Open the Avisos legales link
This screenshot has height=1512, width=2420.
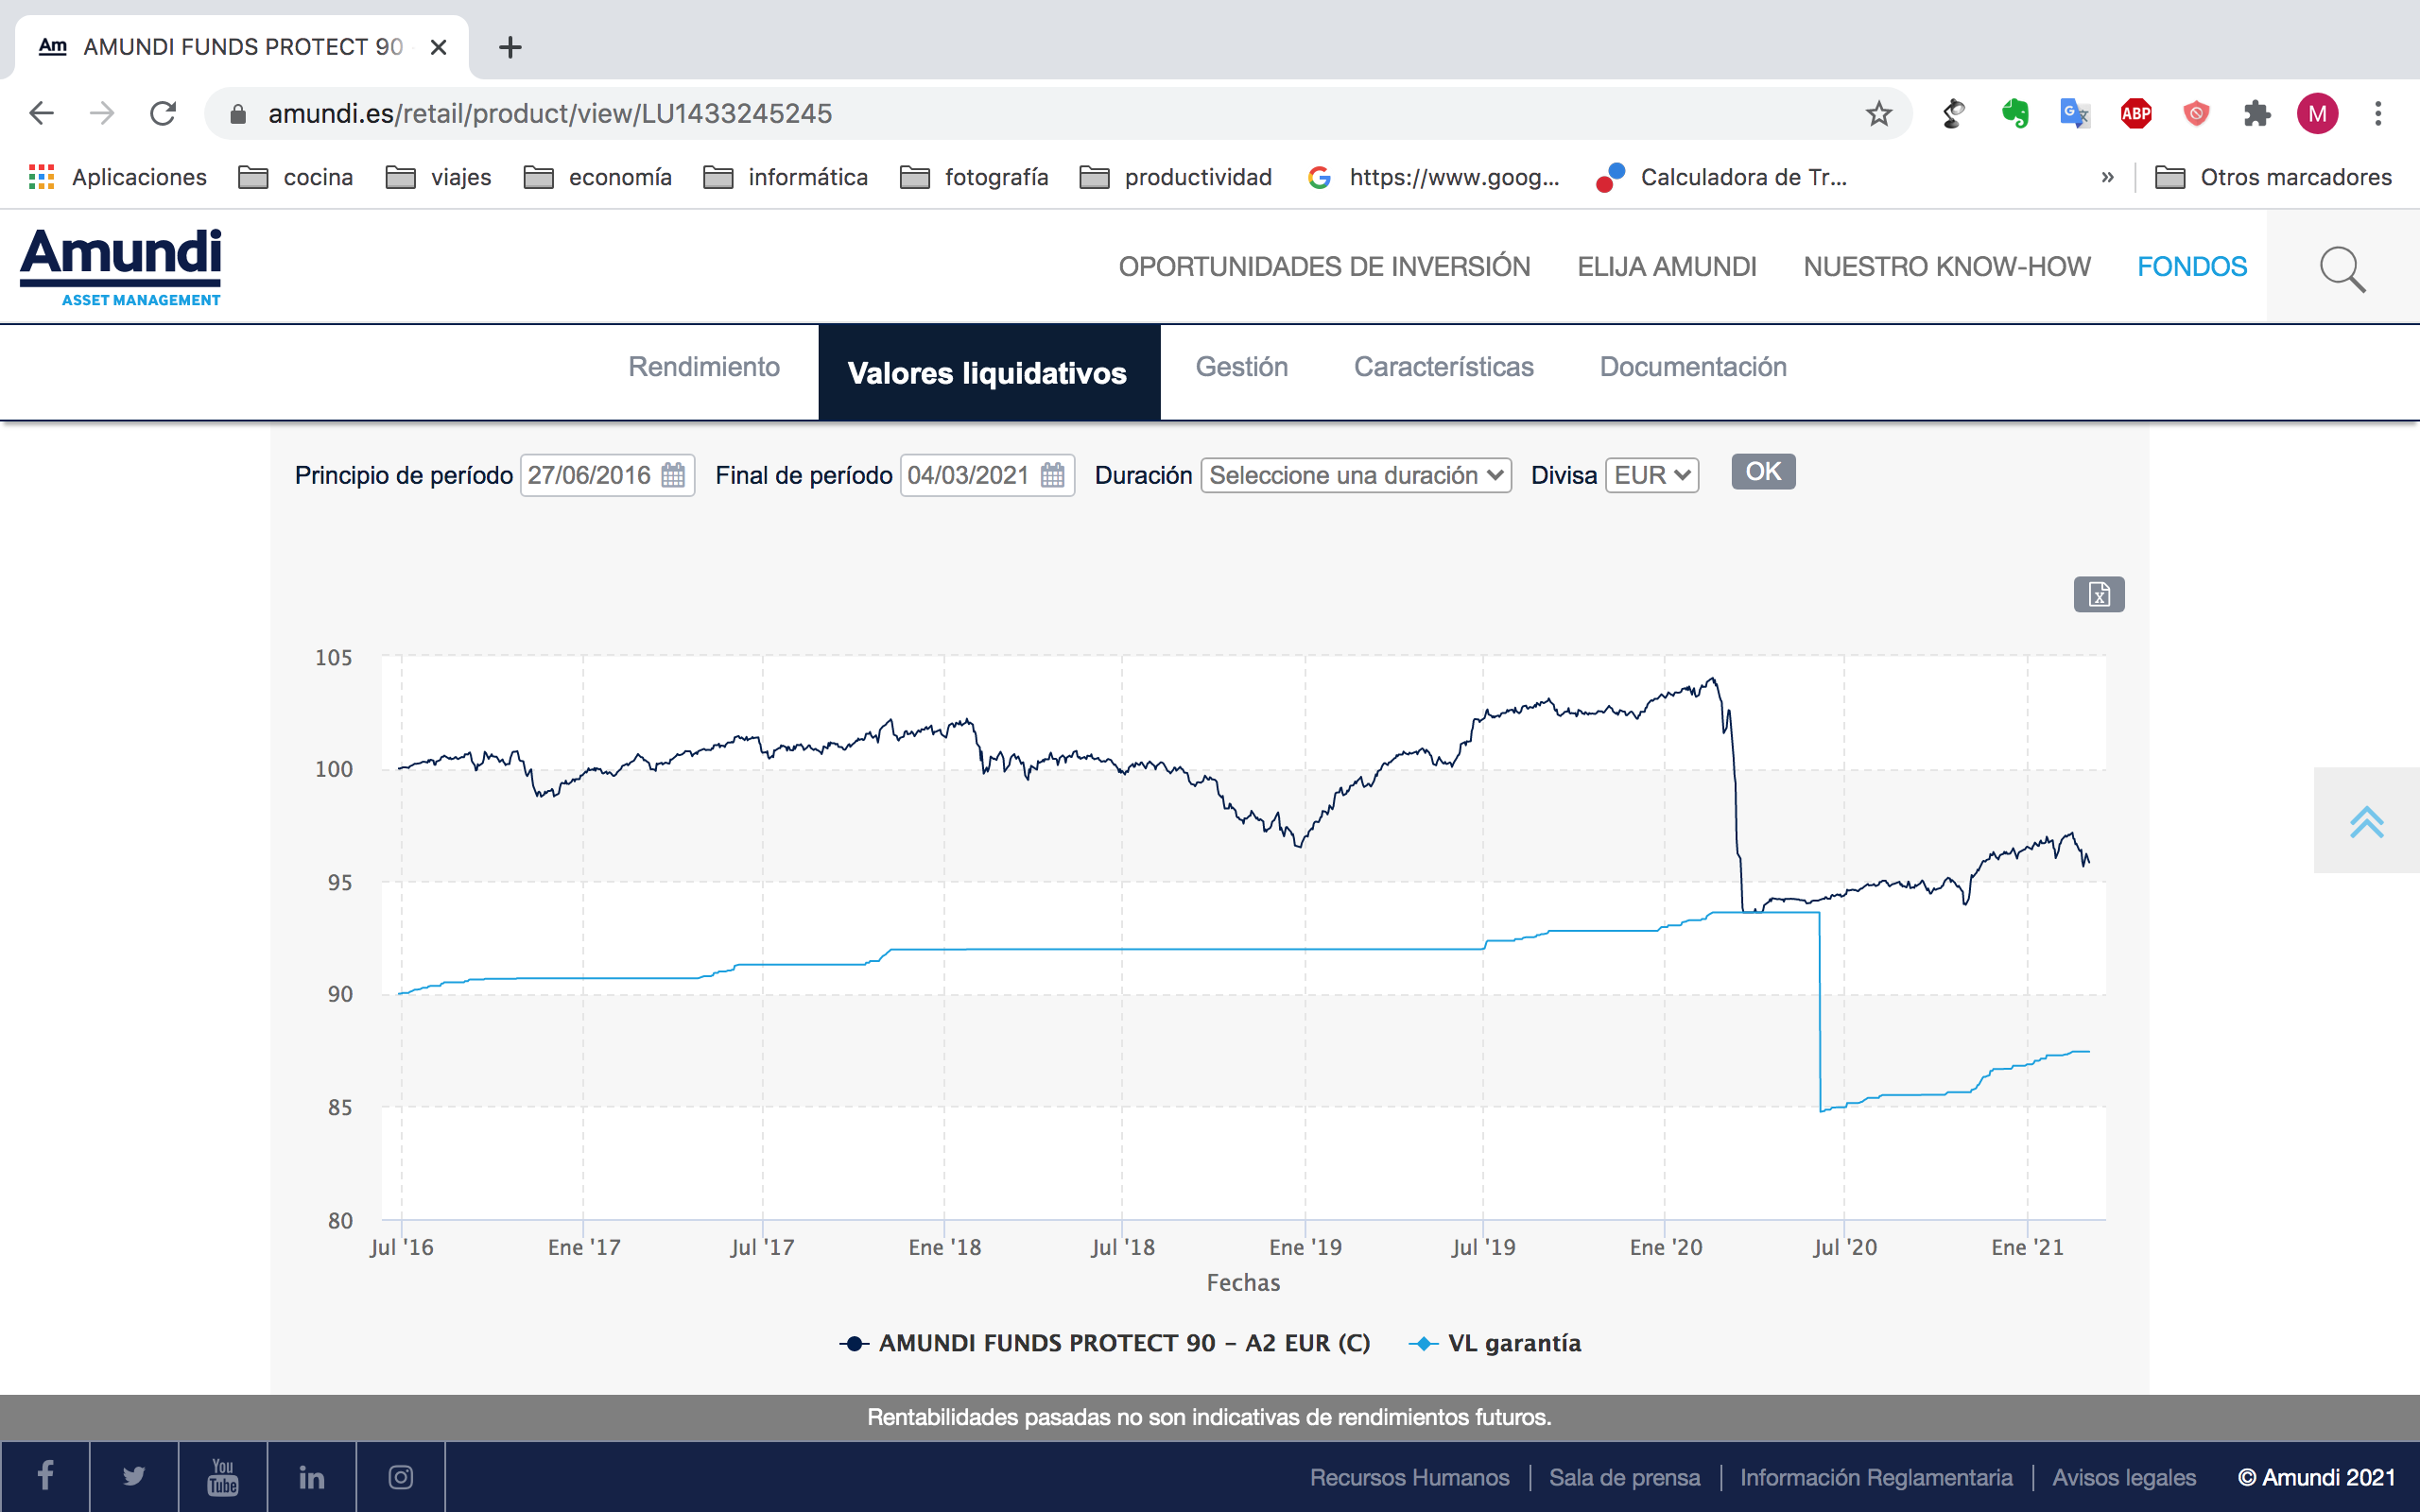pos(2123,1477)
